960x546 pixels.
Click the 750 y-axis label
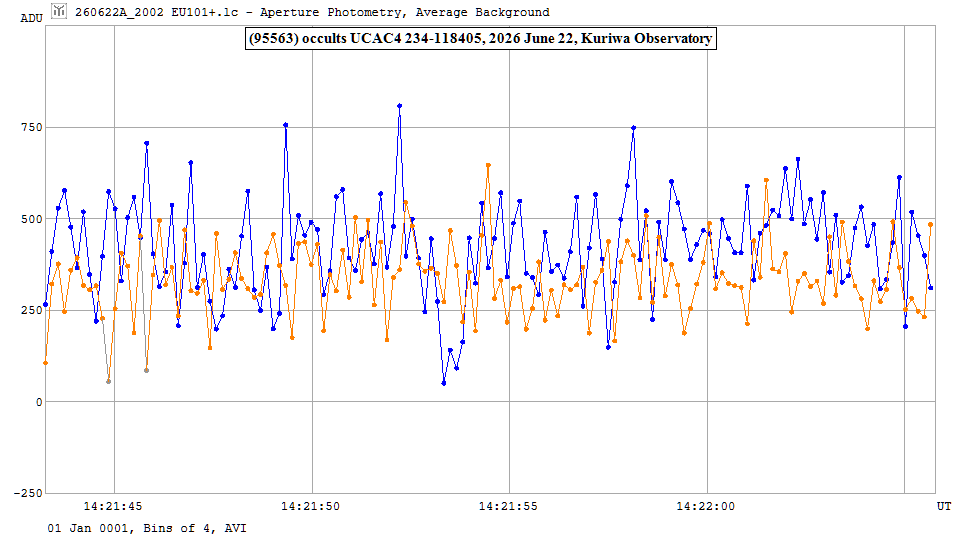[32, 127]
